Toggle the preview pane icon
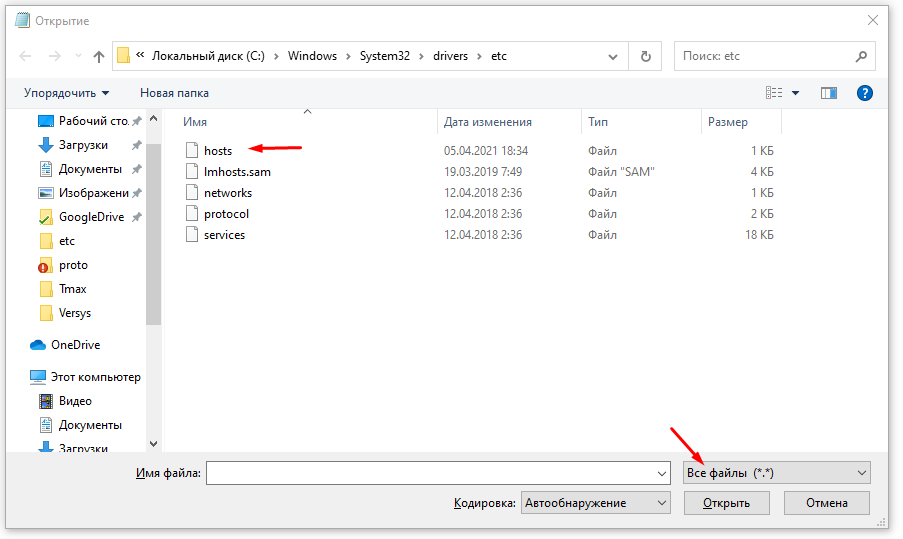 (x=828, y=93)
